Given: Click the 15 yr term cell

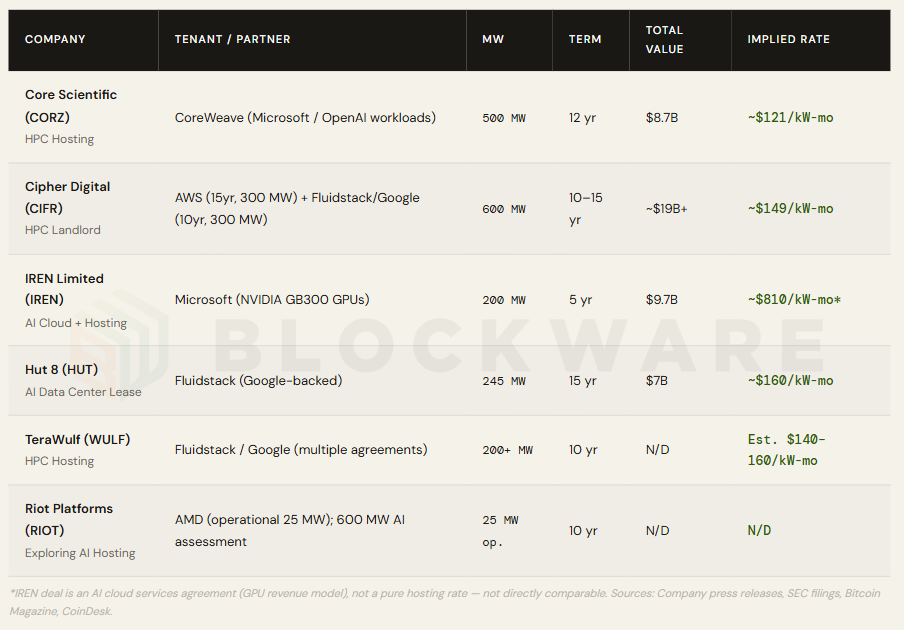Looking at the screenshot, I should 582,380.
